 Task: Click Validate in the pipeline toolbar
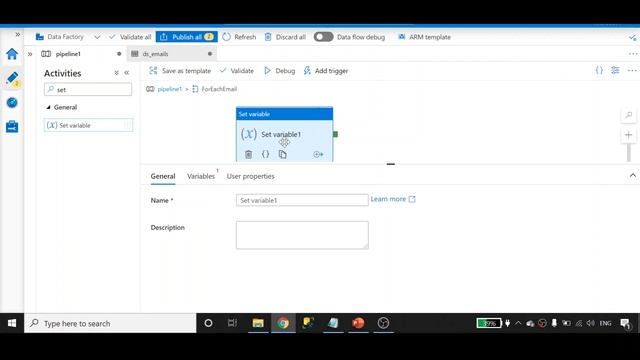[237, 71]
